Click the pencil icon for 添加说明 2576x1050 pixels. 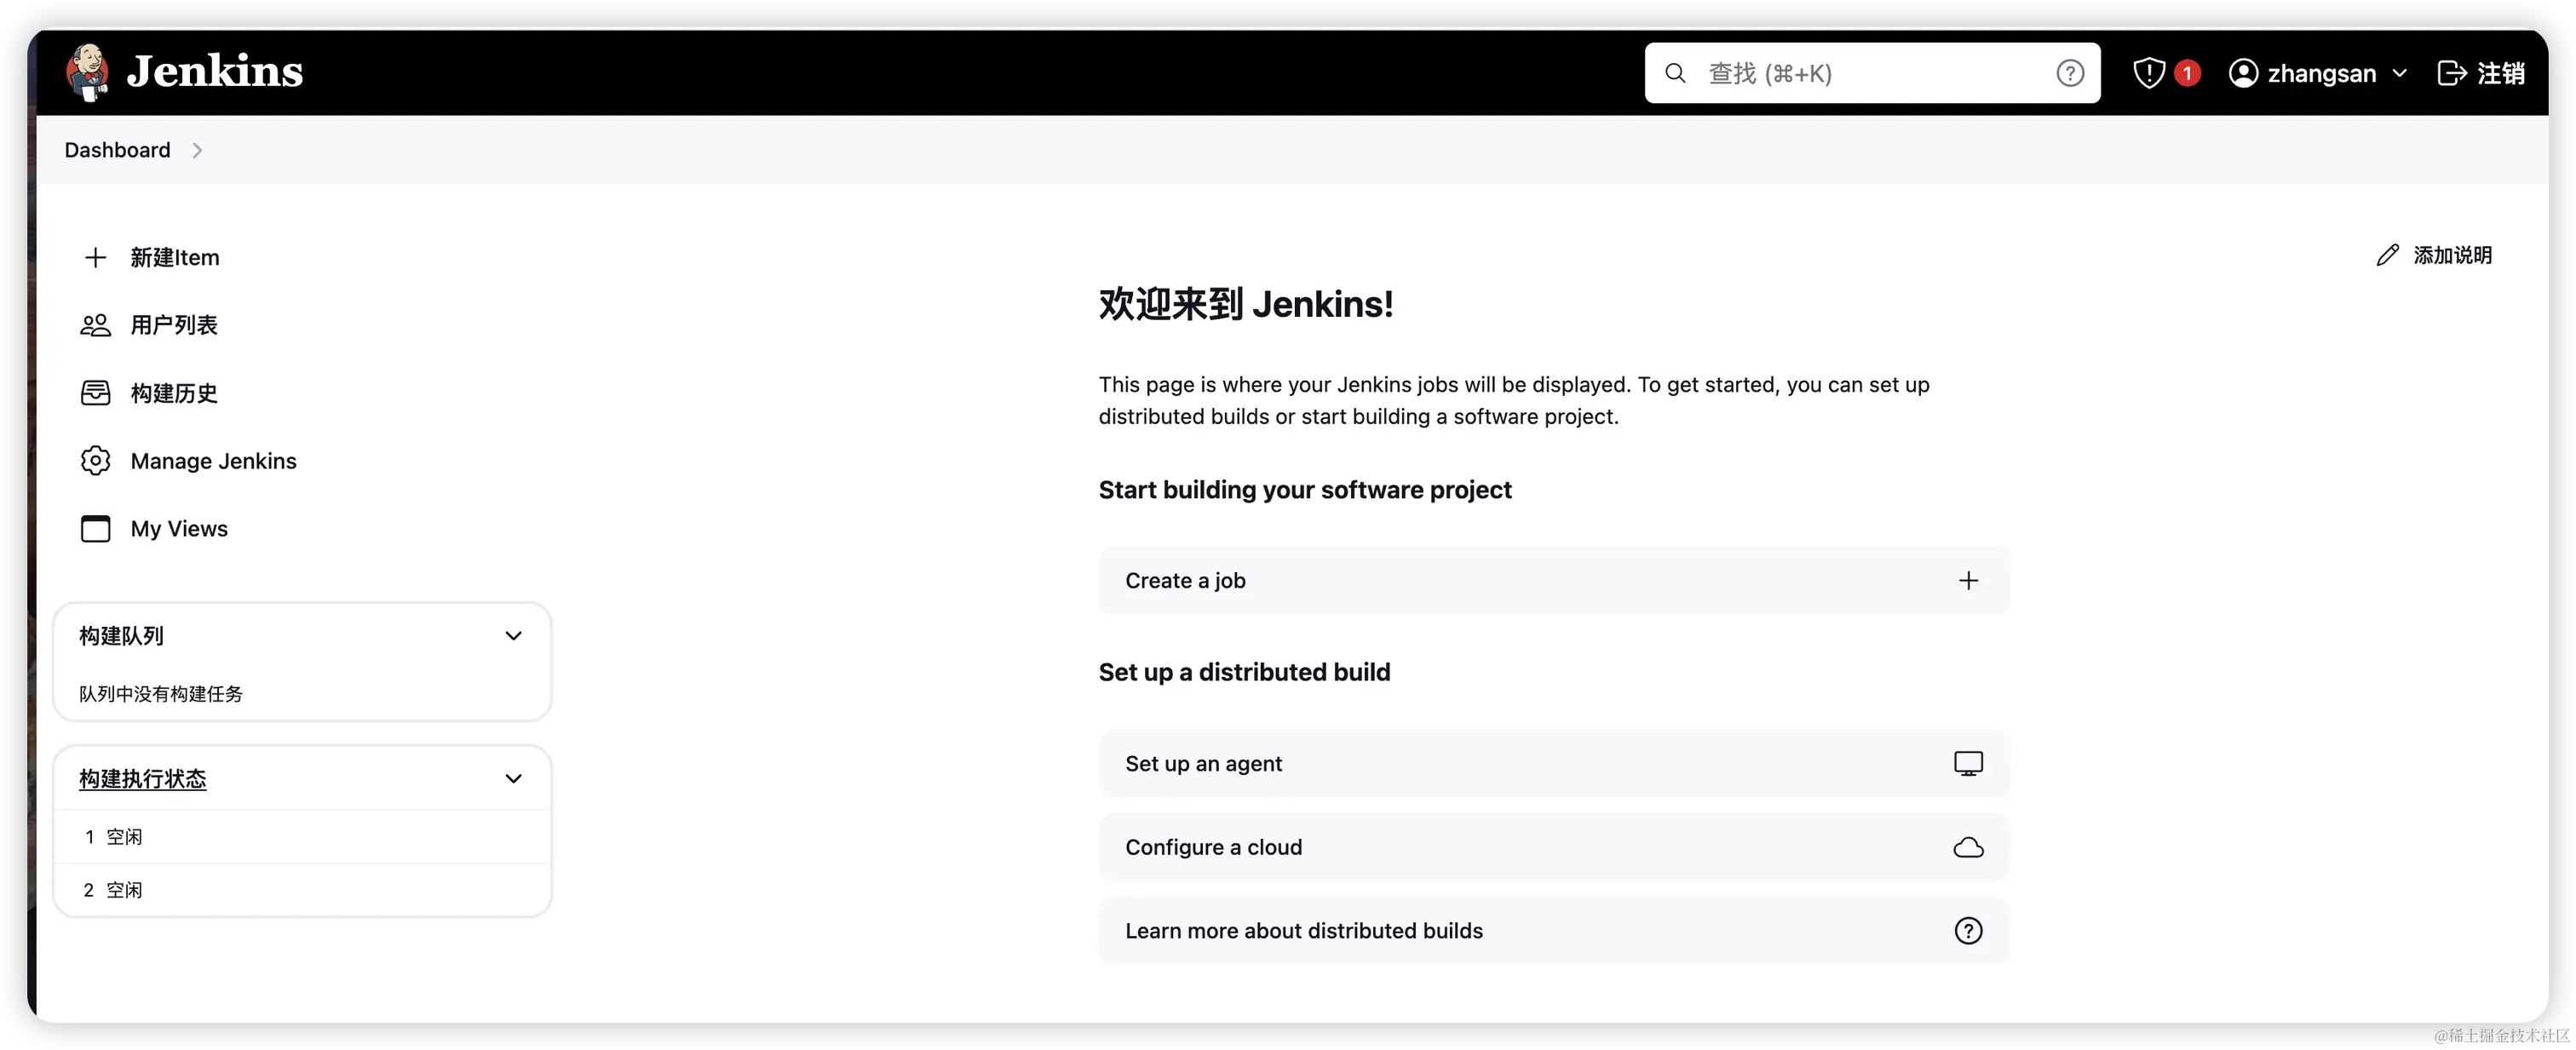click(x=2387, y=256)
